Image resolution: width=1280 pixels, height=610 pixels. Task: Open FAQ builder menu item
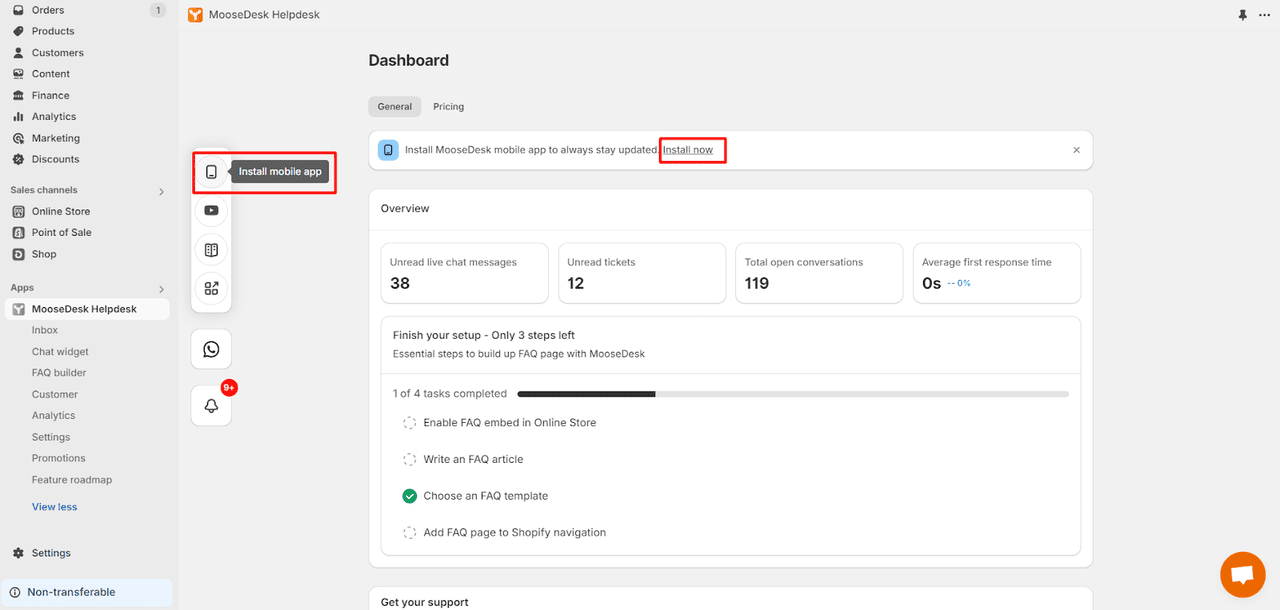tap(59, 373)
